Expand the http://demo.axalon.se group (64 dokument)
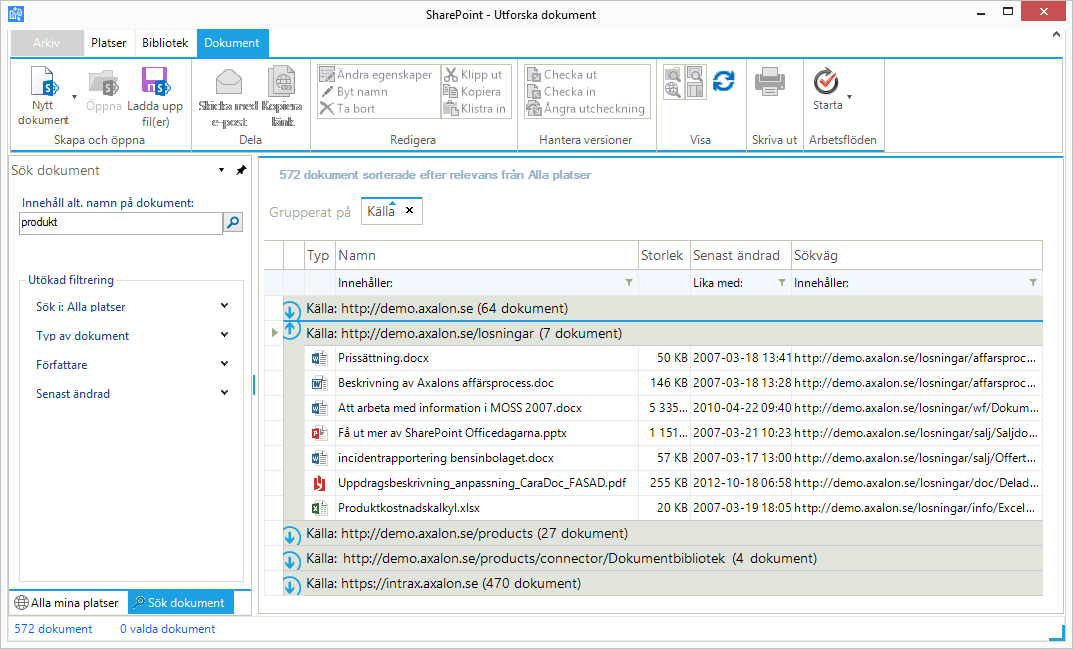1073x649 pixels. point(290,311)
